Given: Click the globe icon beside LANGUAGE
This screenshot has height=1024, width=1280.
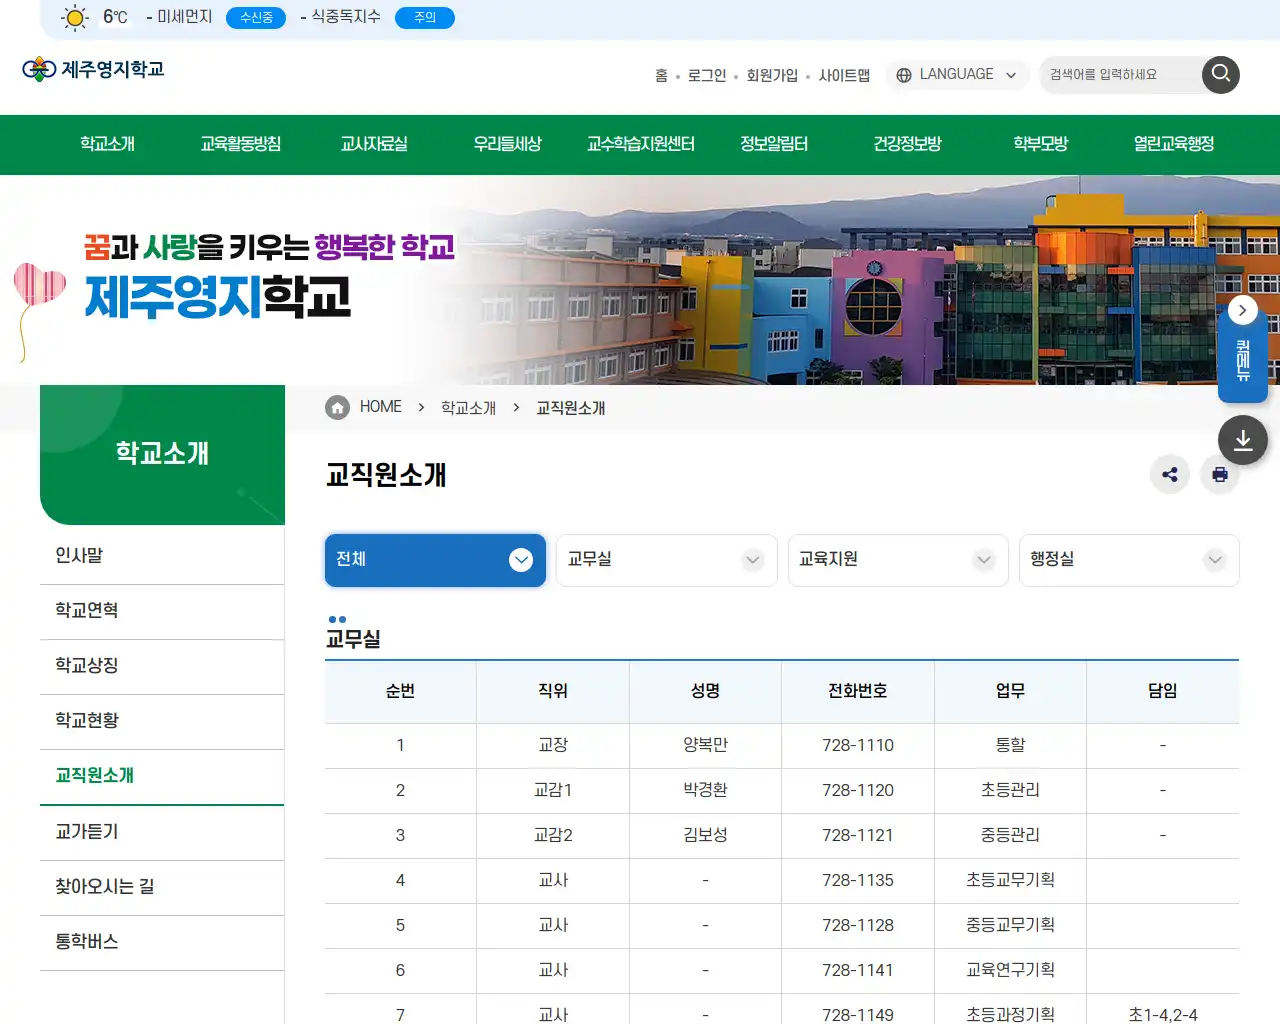Looking at the screenshot, I should pos(904,75).
